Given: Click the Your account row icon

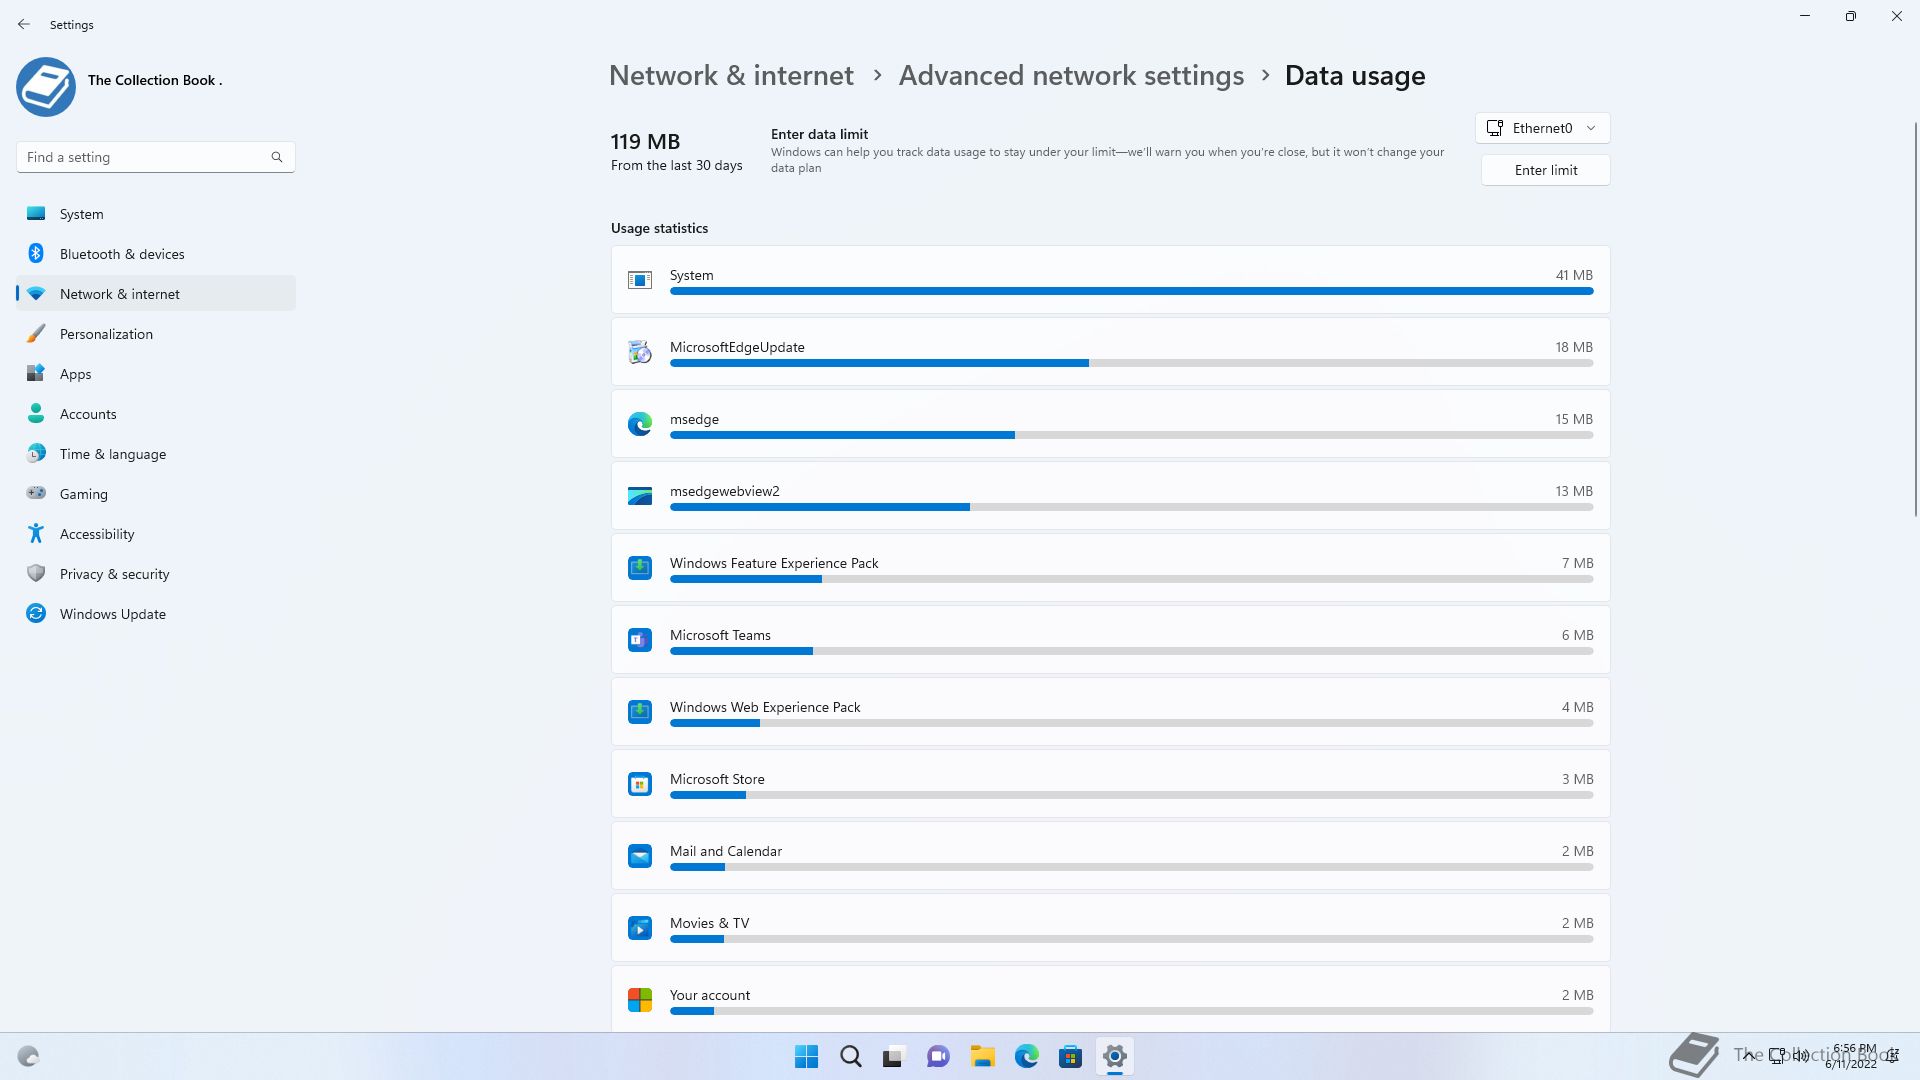Looking at the screenshot, I should pyautogui.click(x=640, y=1000).
